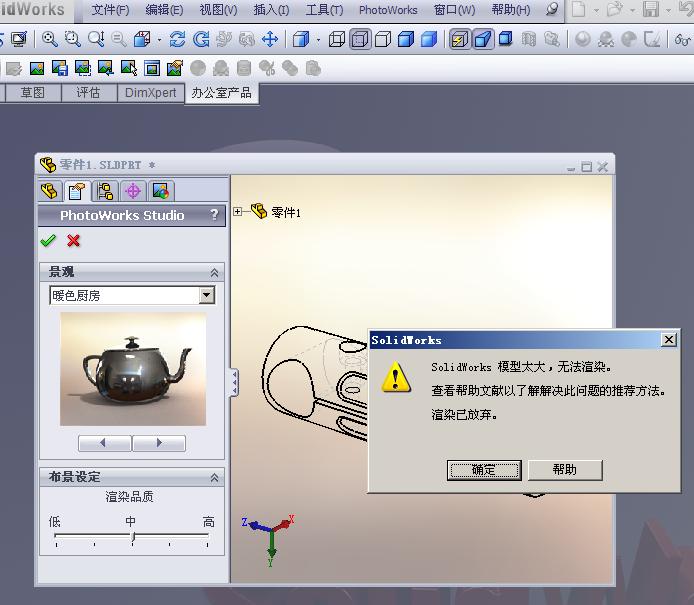The width and height of the screenshot is (694, 605).
Task: Switch to the 办公室产品 tab
Action: click(221, 93)
